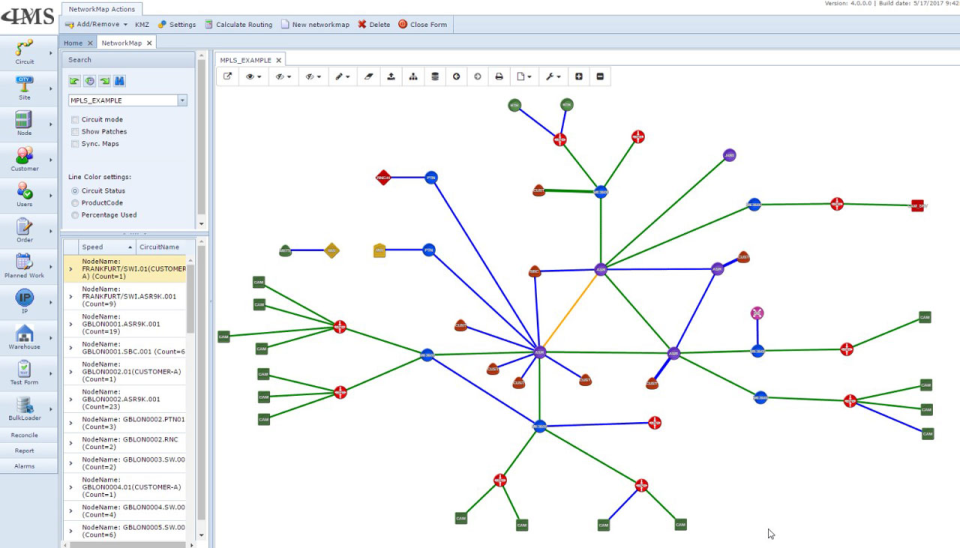Check the Show Patches option
Image resolution: width=960 pixels, height=548 pixels.
[75, 132]
